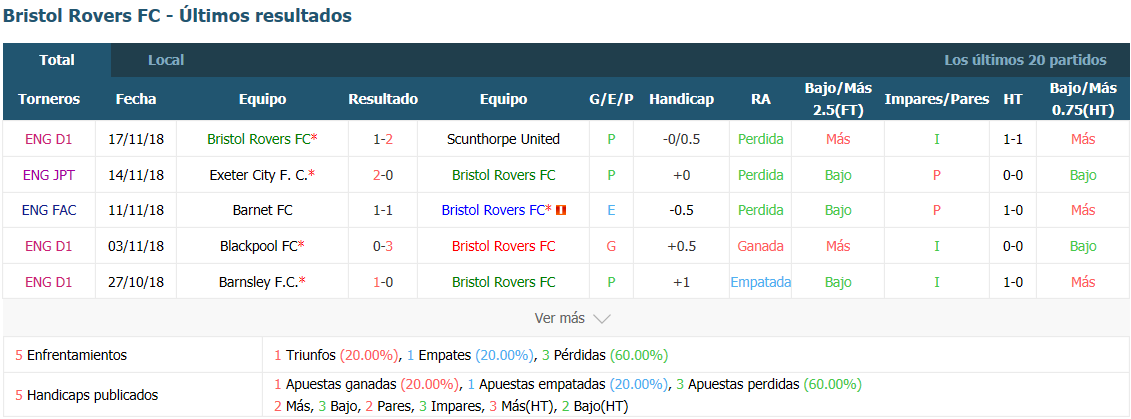This screenshot has height=419, width=1131.
Task: Click the red card icon beside Bristol Rovers FC
Action: (561, 210)
